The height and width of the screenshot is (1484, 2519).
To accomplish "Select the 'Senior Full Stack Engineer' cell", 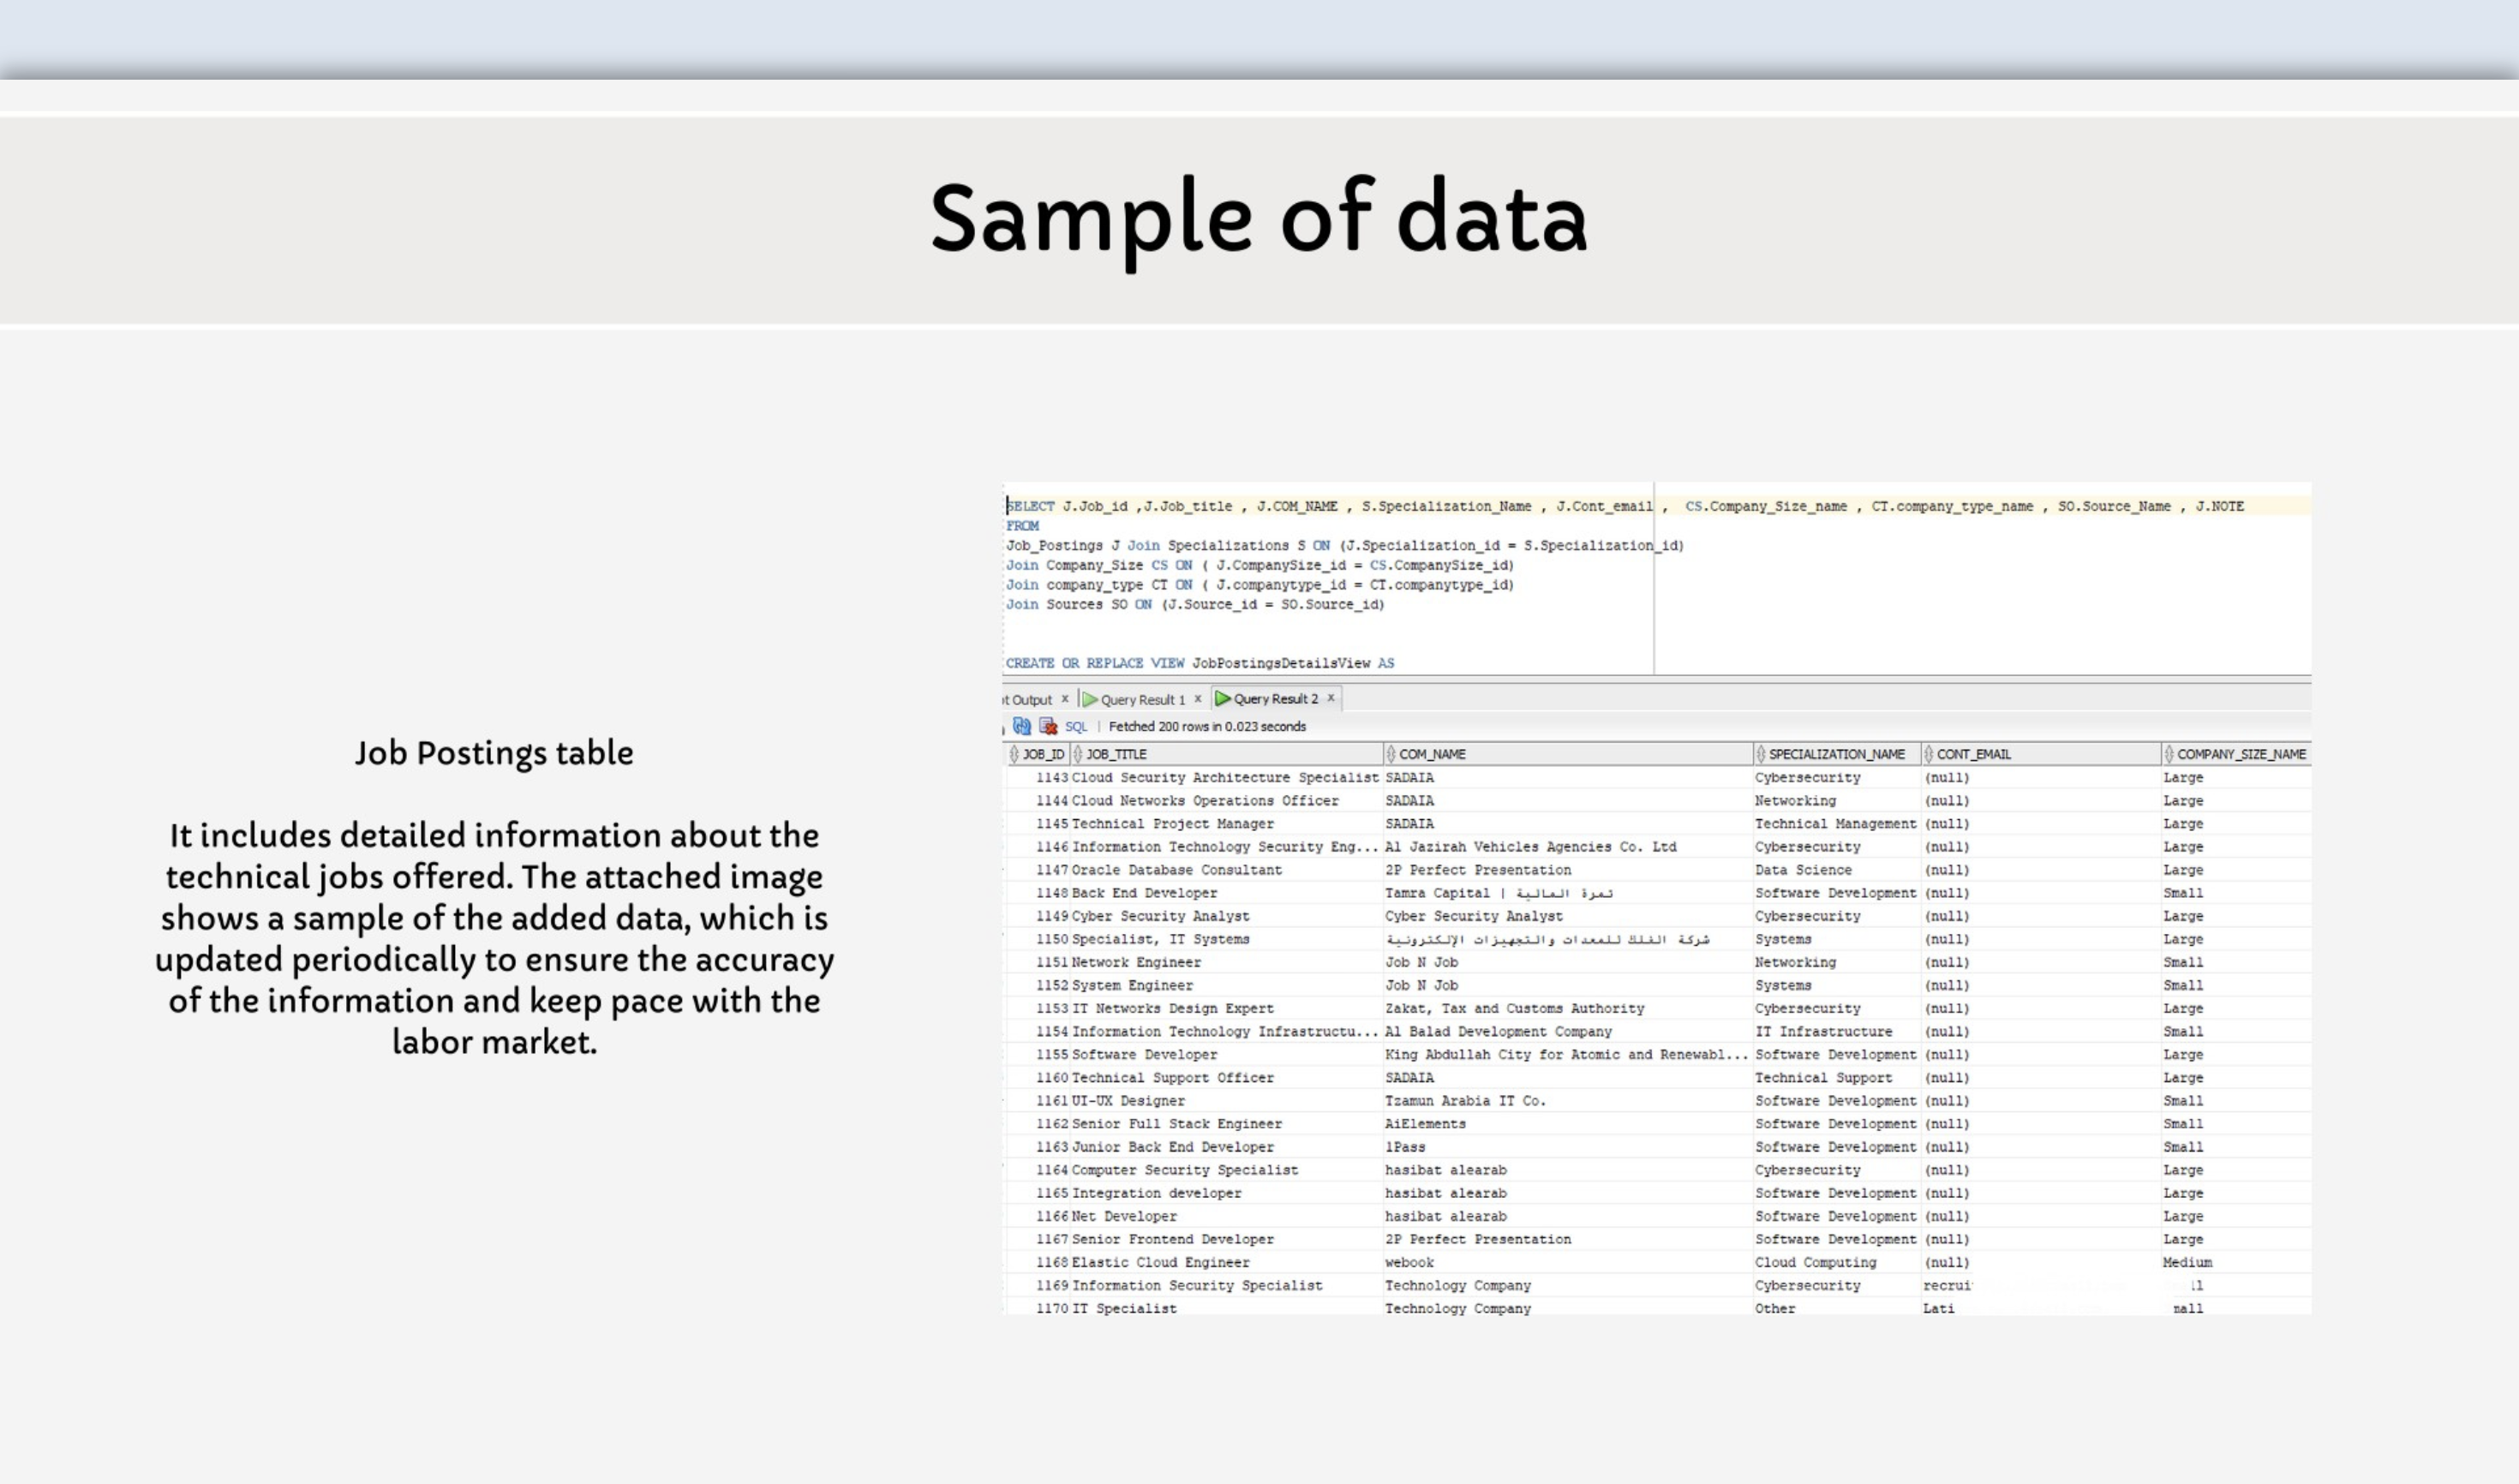I will click(x=1225, y=1124).
